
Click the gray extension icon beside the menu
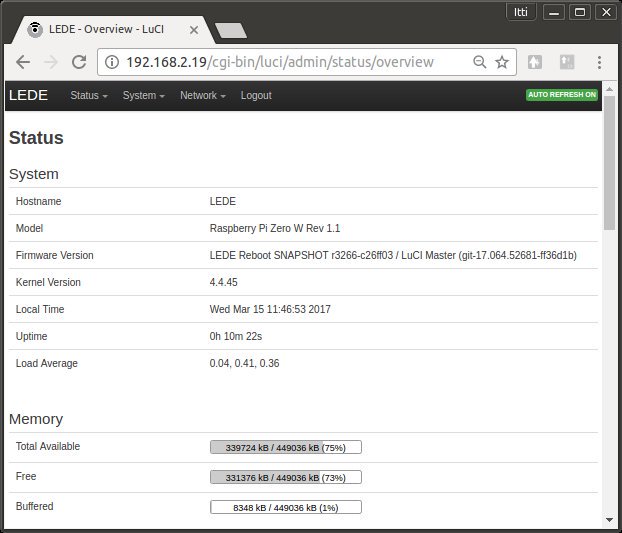click(567, 62)
